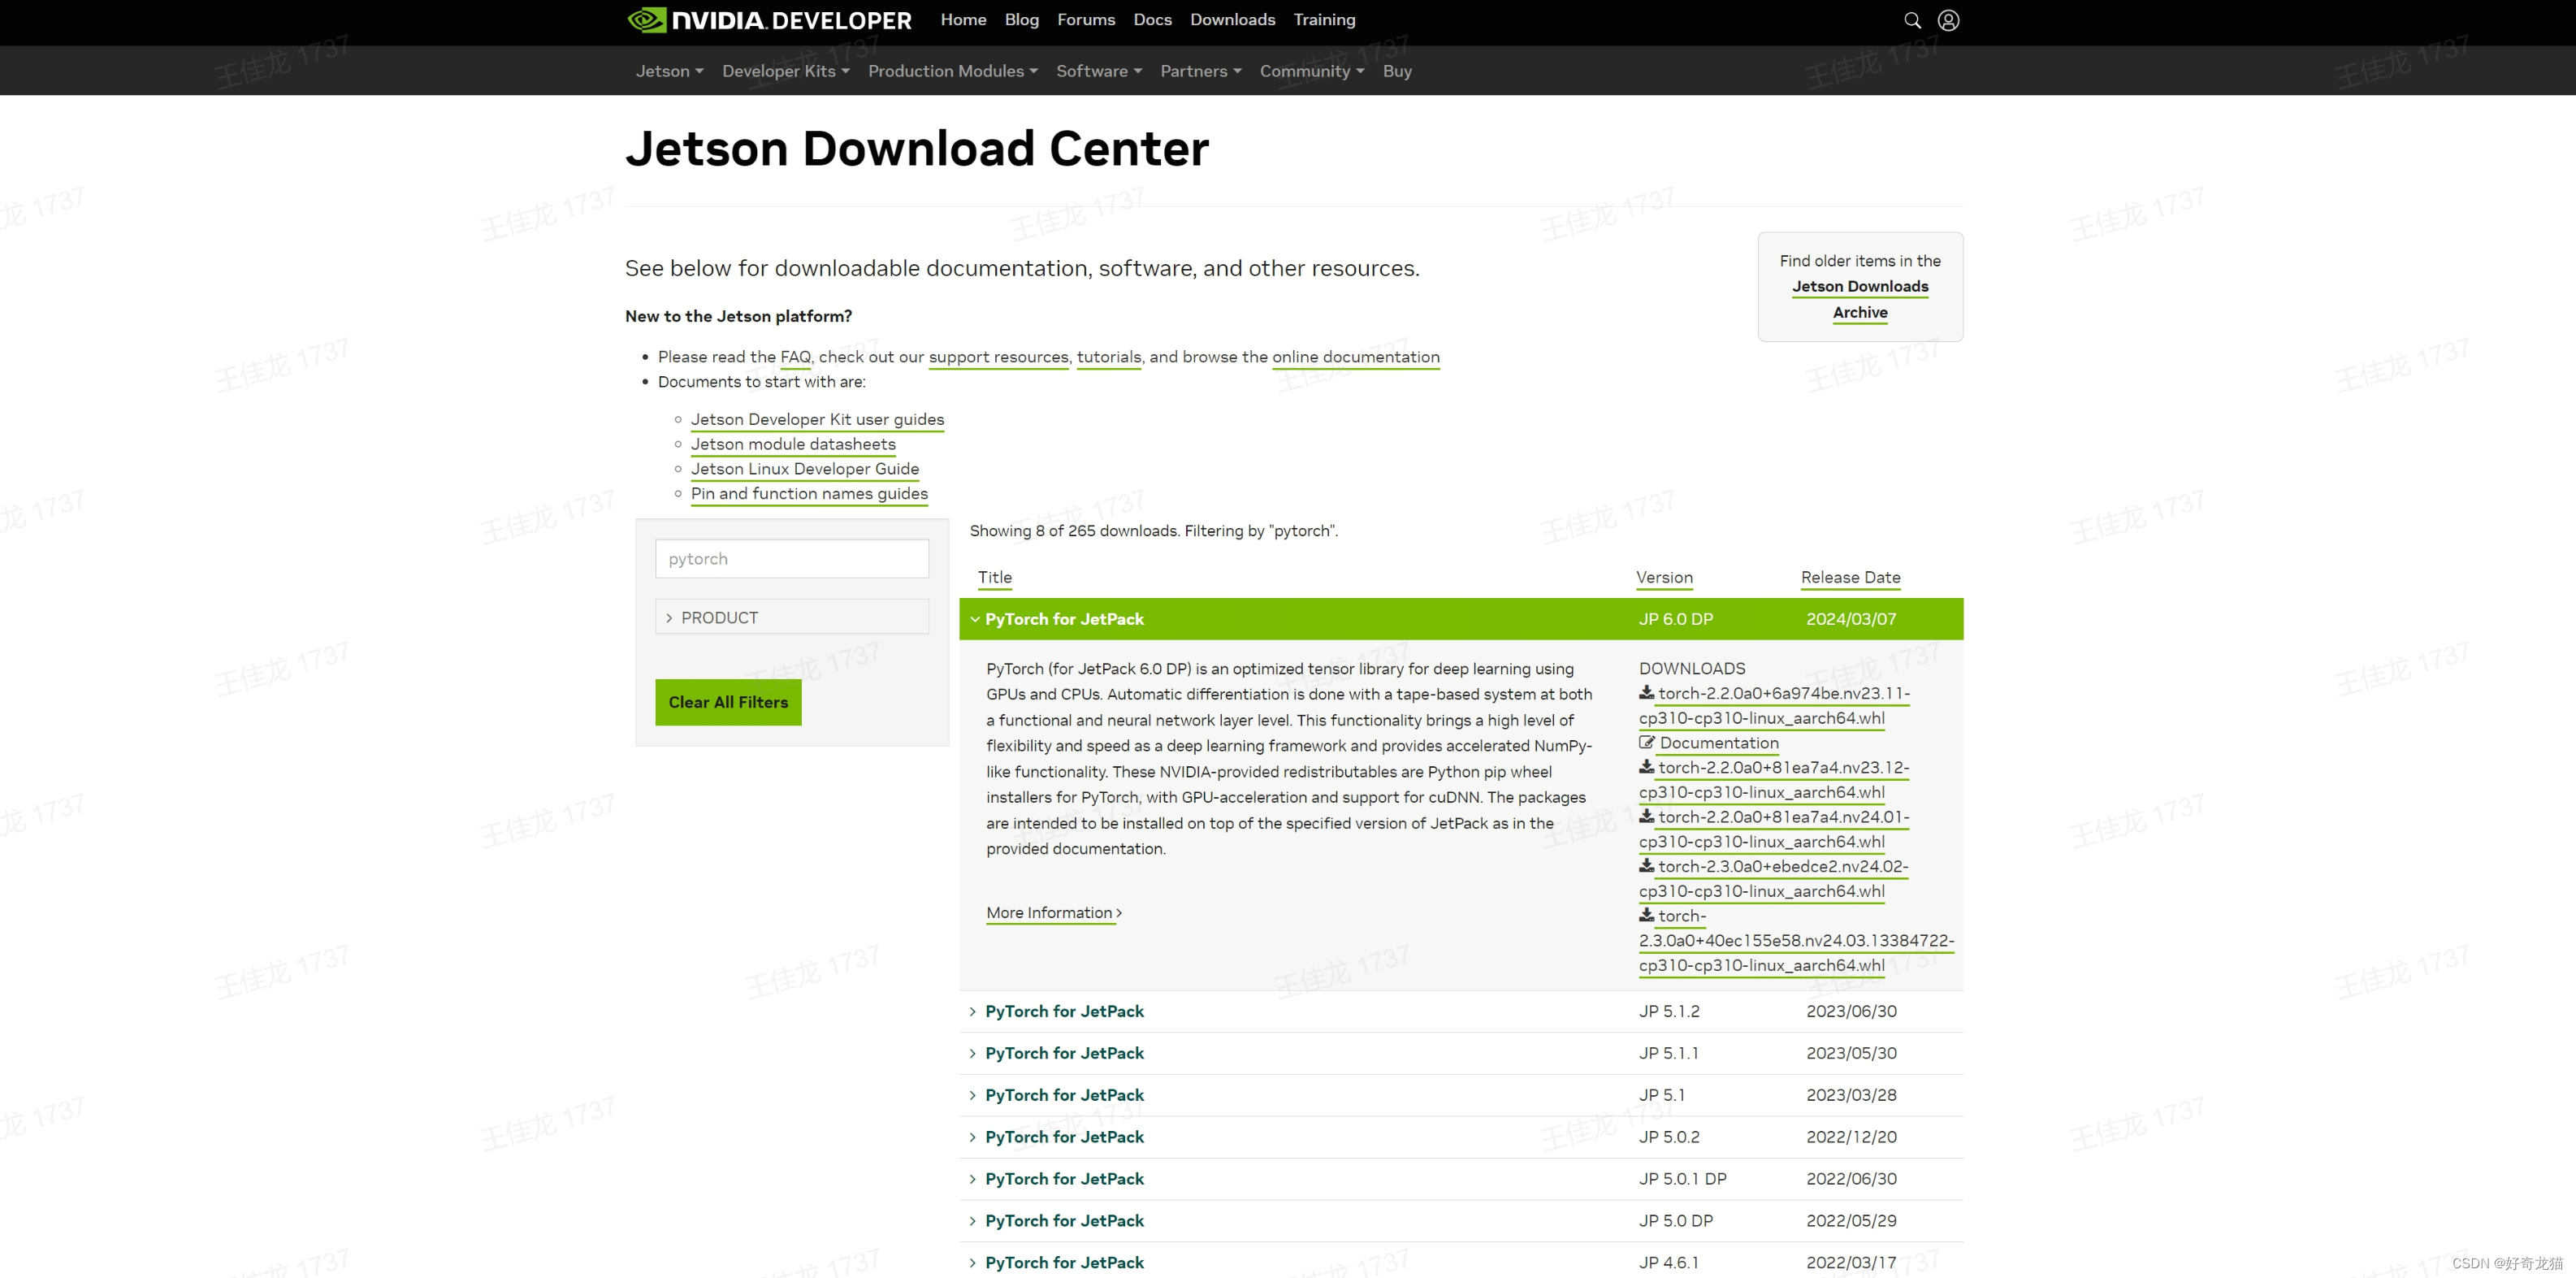The height and width of the screenshot is (1278, 2576).
Task: Click download icon for torch nv23.12 wheel
Action: (1646, 767)
